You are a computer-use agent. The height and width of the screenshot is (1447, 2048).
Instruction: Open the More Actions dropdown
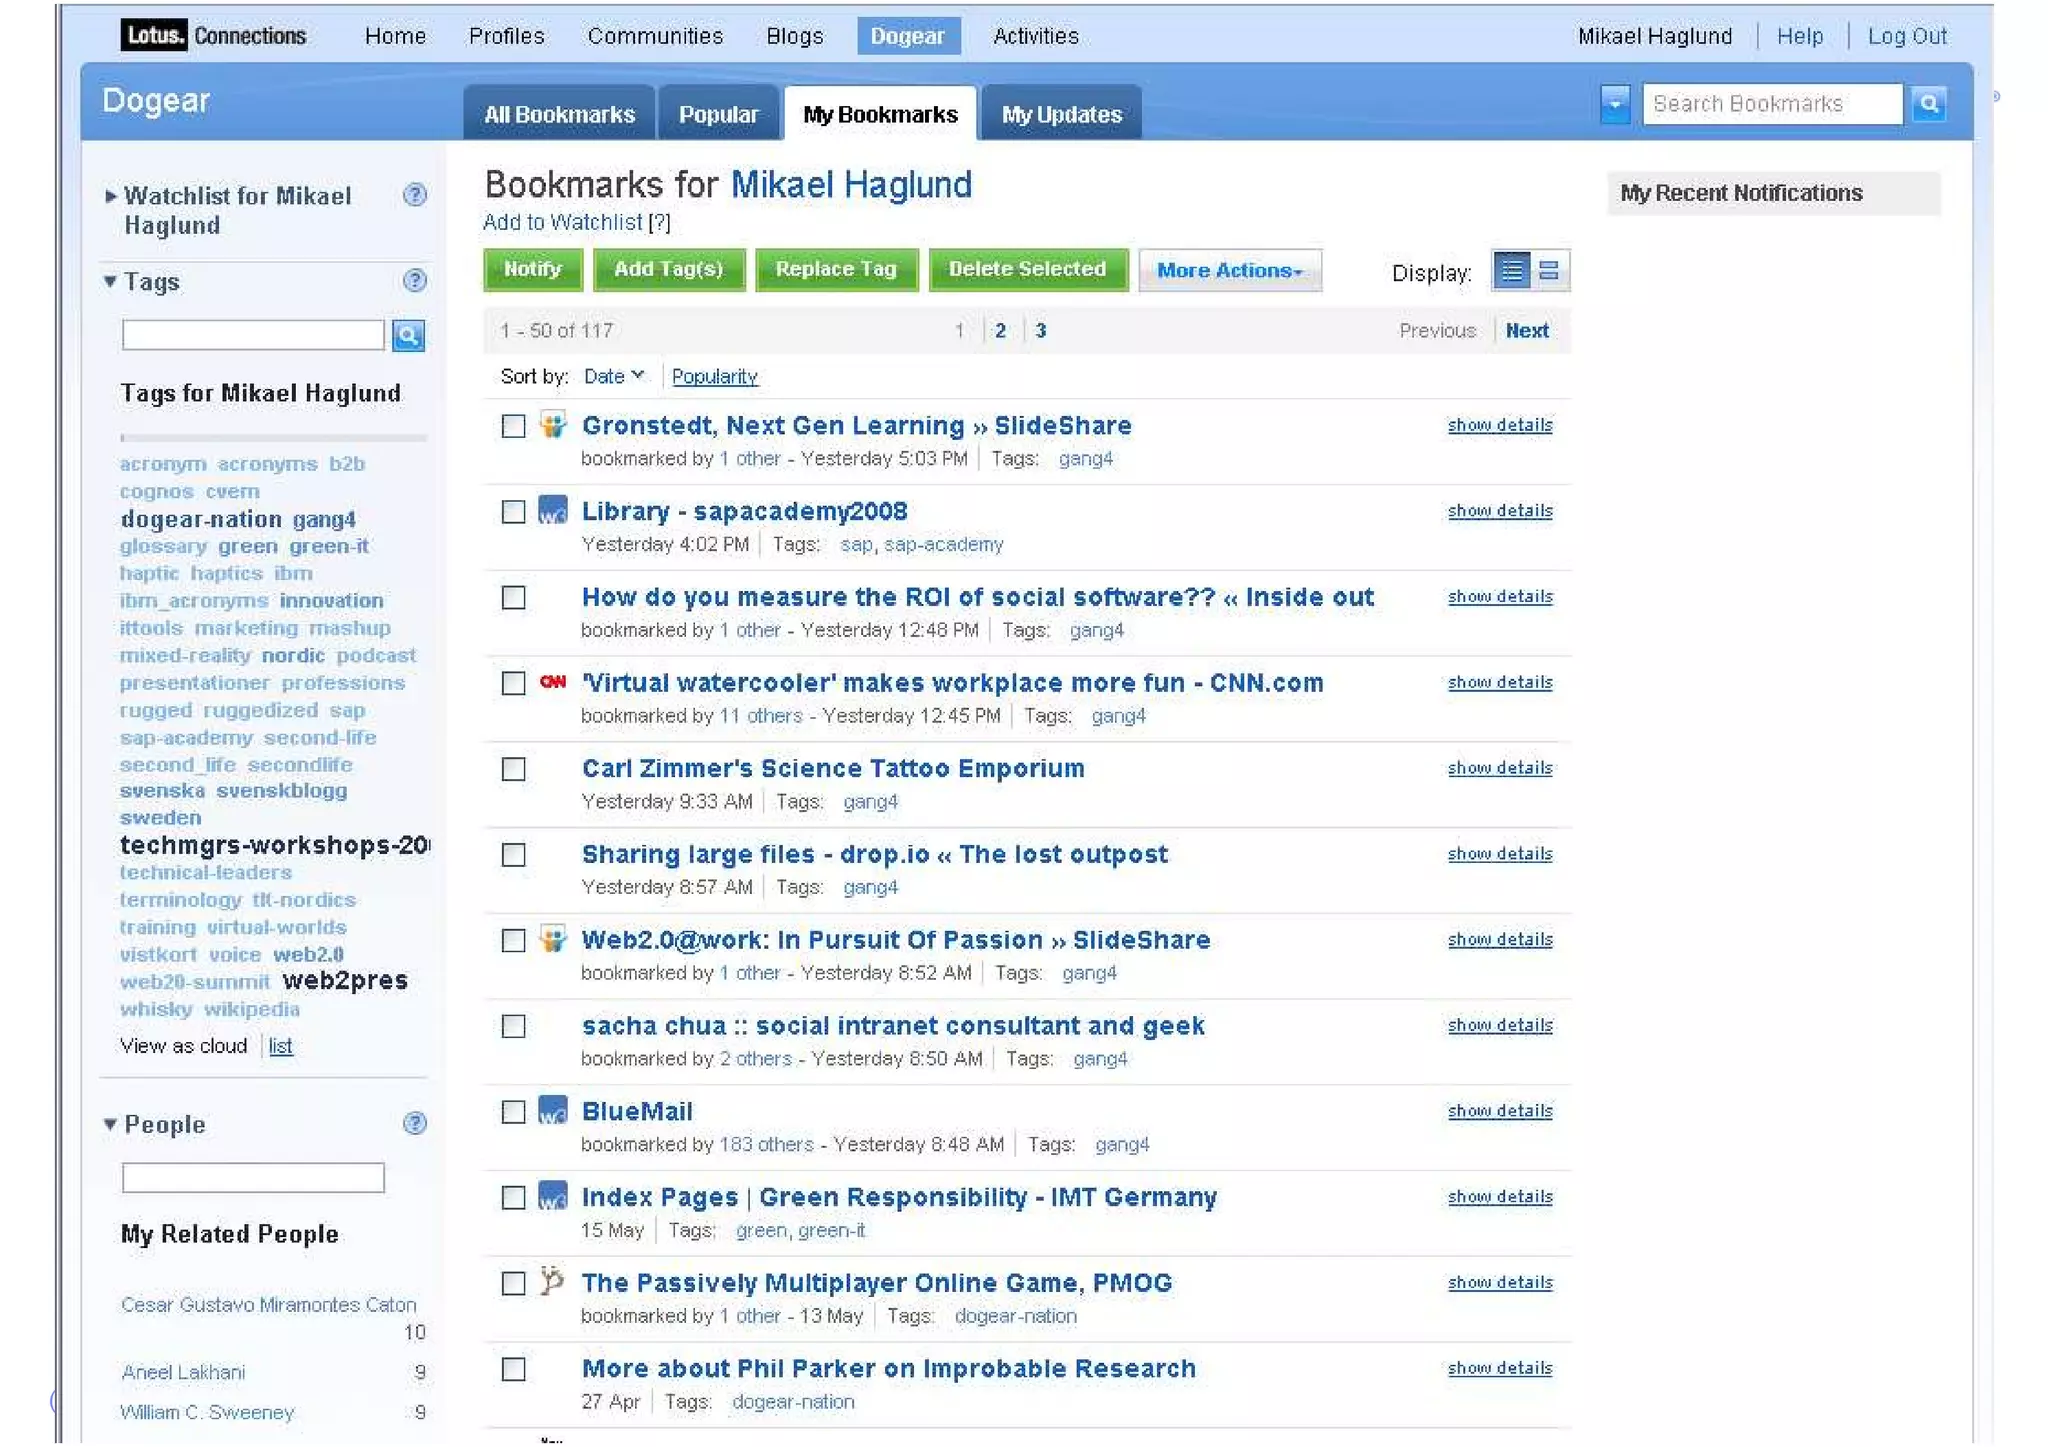[x=1229, y=270]
